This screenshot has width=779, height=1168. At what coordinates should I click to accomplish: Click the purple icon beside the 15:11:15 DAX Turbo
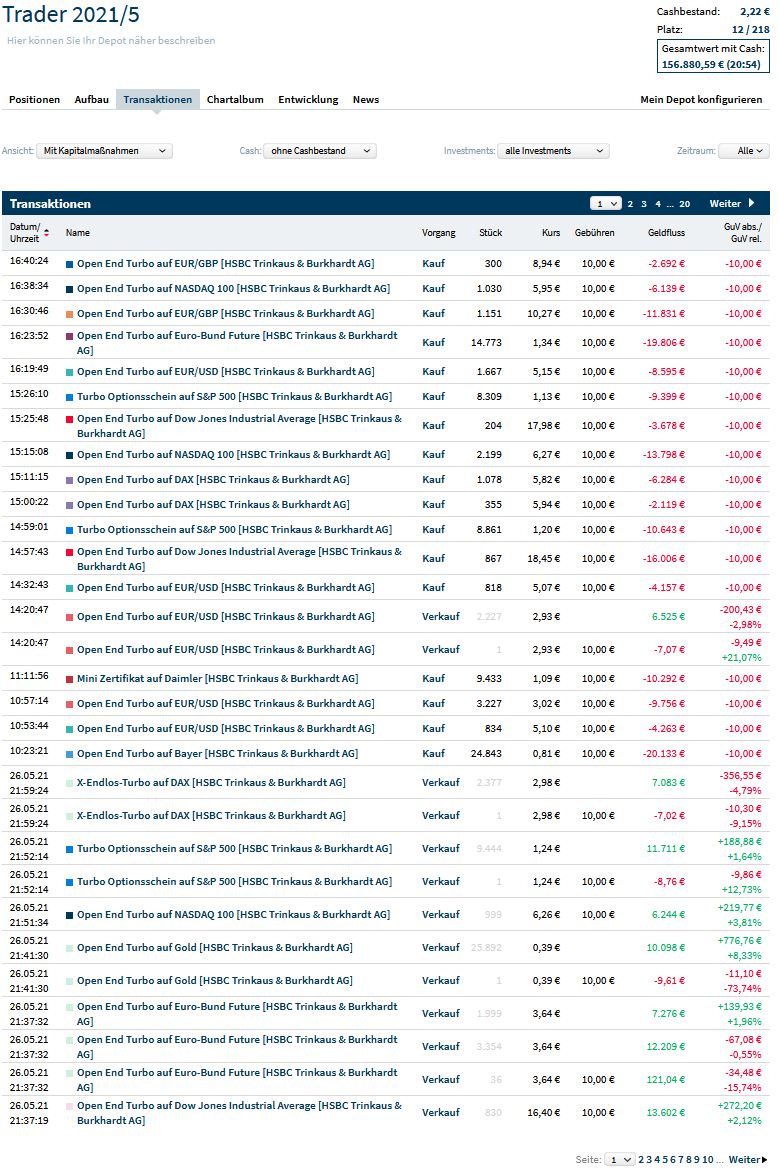pos(68,479)
